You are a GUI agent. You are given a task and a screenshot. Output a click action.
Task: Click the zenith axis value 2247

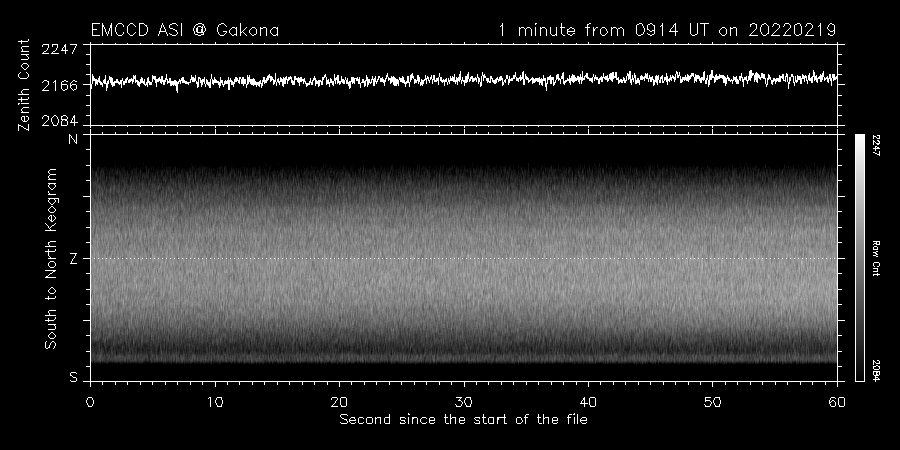59,49
